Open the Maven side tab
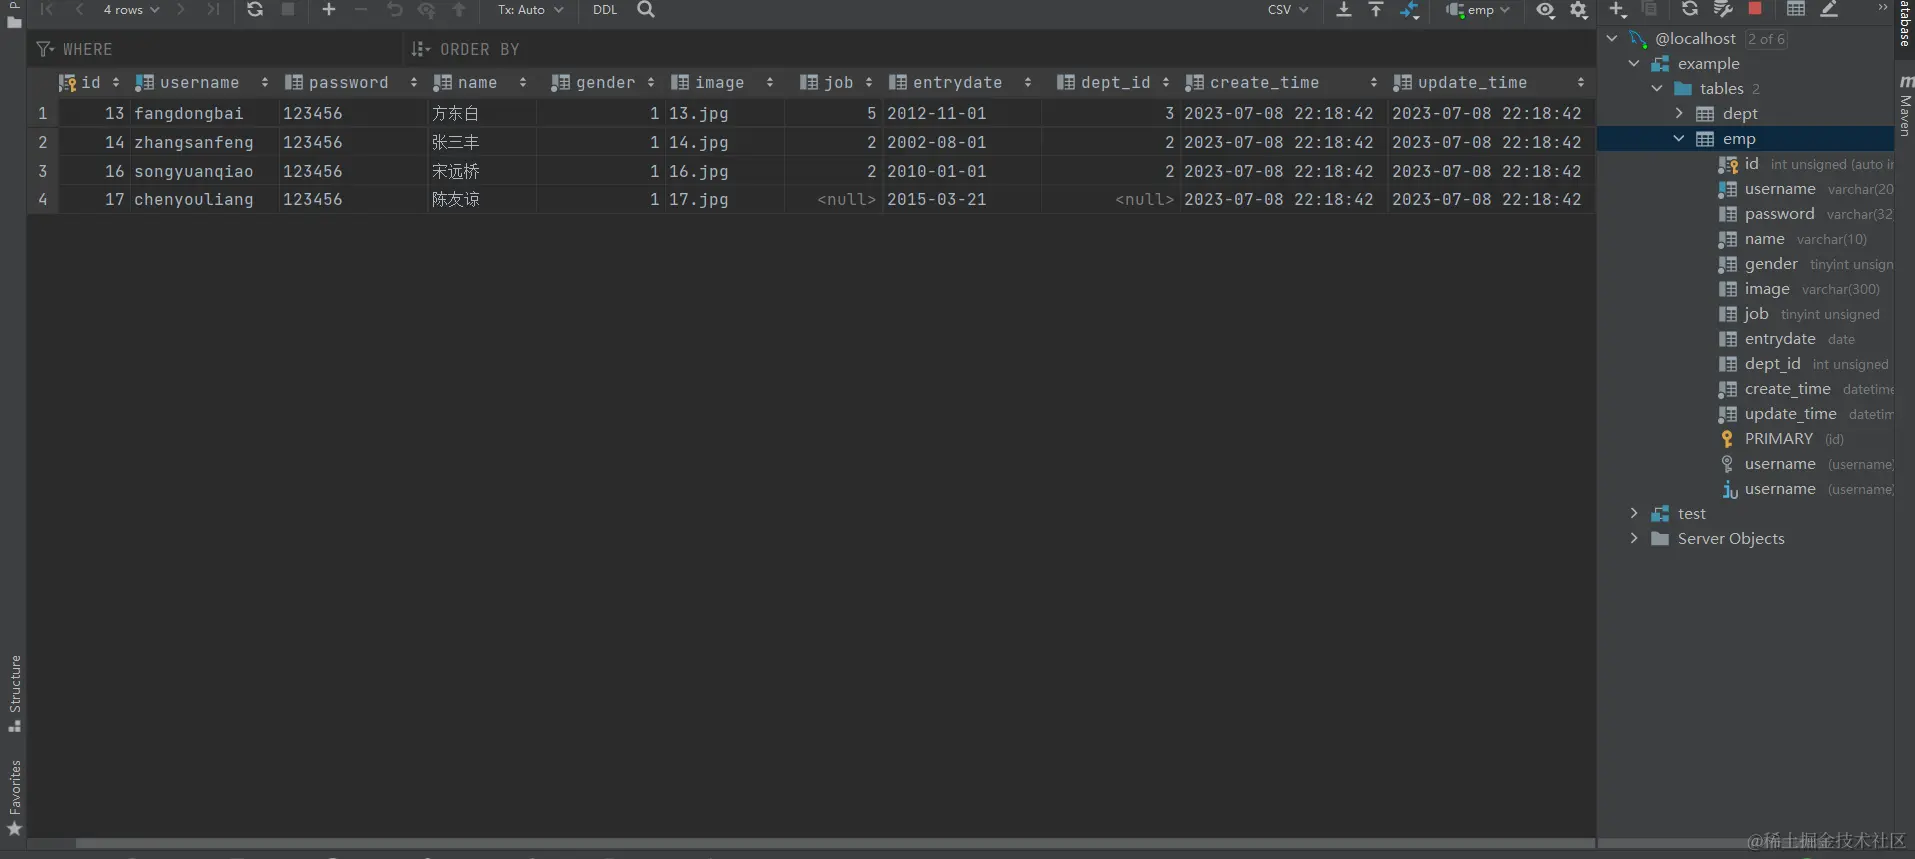Viewport: 1915px width, 859px height. [x=1905, y=107]
